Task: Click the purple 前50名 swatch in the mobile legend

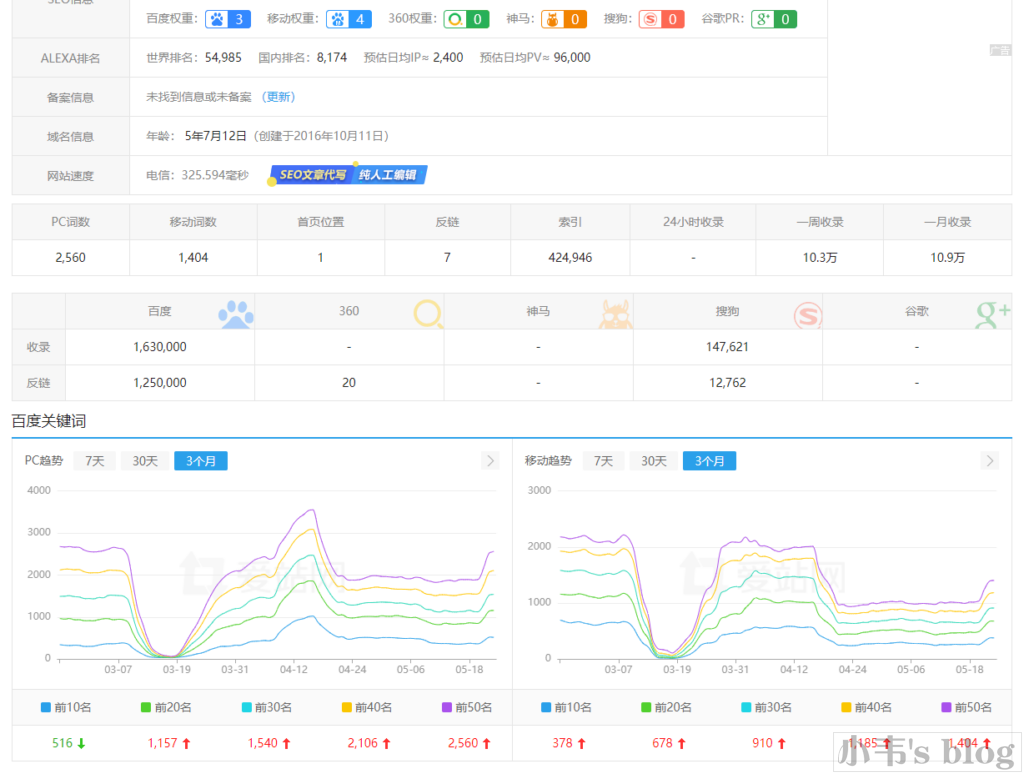Action: (x=946, y=707)
